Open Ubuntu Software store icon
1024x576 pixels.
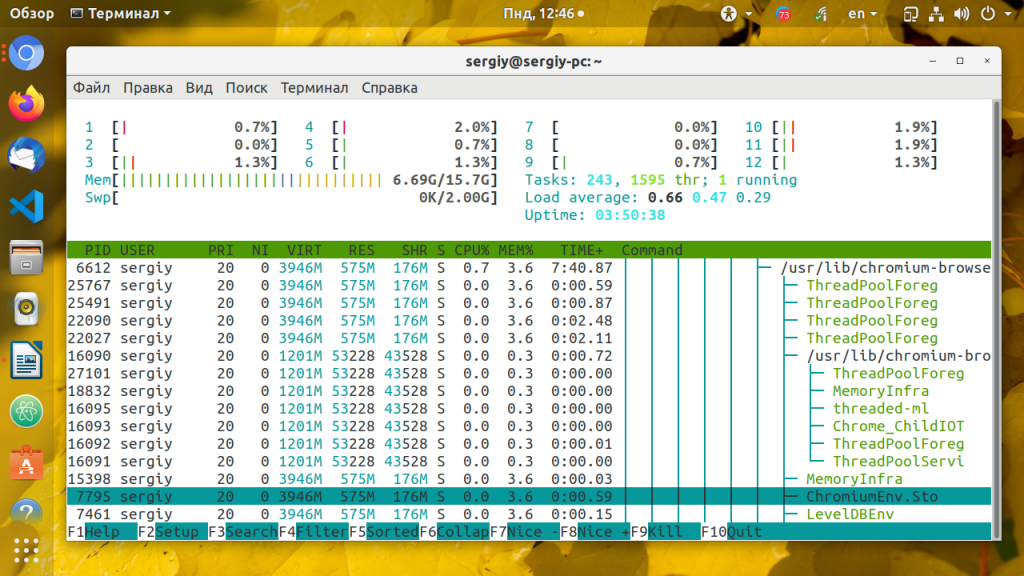click(x=27, y=463)
